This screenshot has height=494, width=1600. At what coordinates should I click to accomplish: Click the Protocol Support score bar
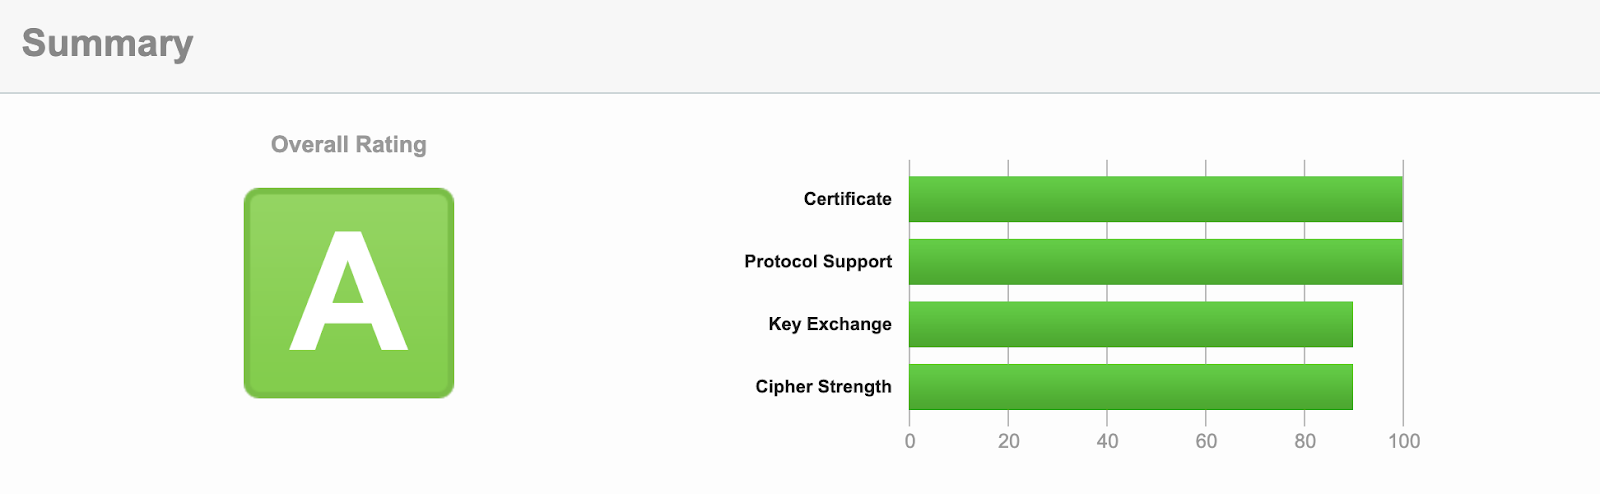1155,262
